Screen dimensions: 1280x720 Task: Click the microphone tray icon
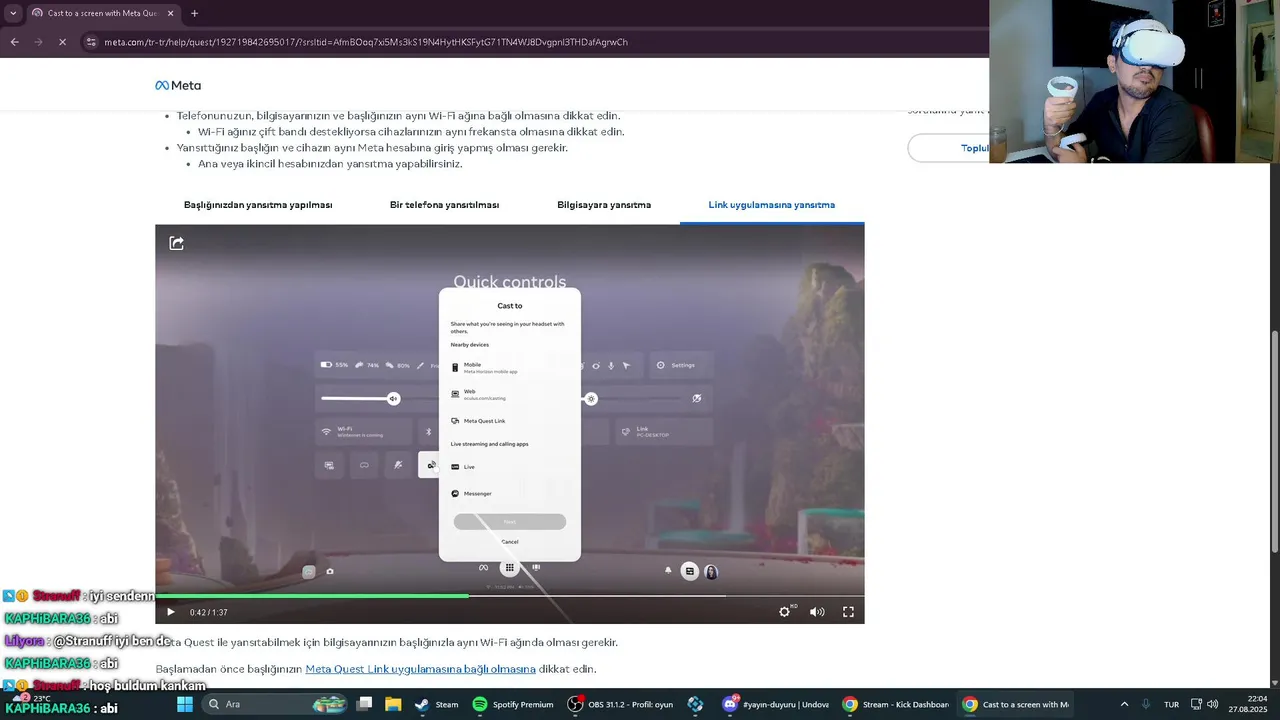[x=1146, y=704]
